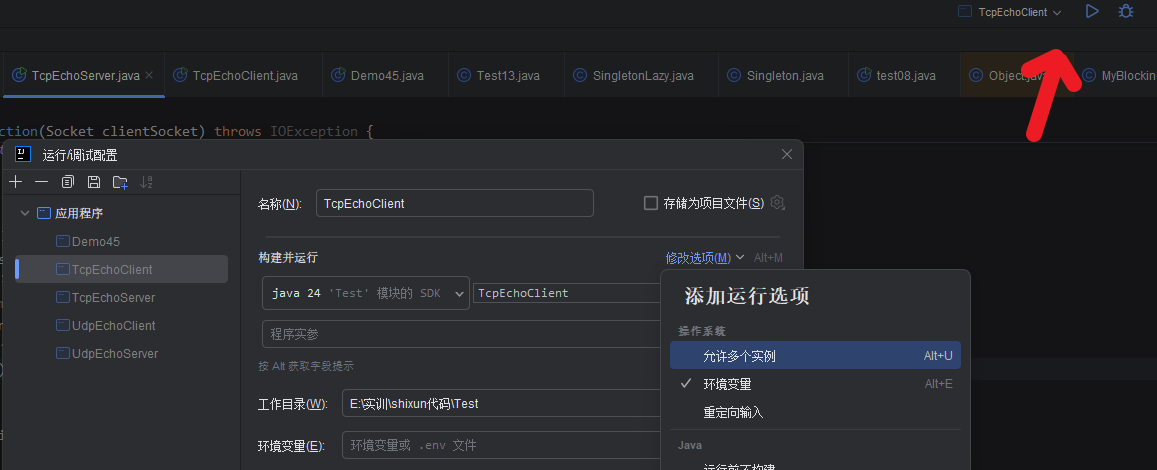Click the main class TcpEchoClient field
Image resolution: width=1157 pixels, height=470 pixels.
point(567,293)
